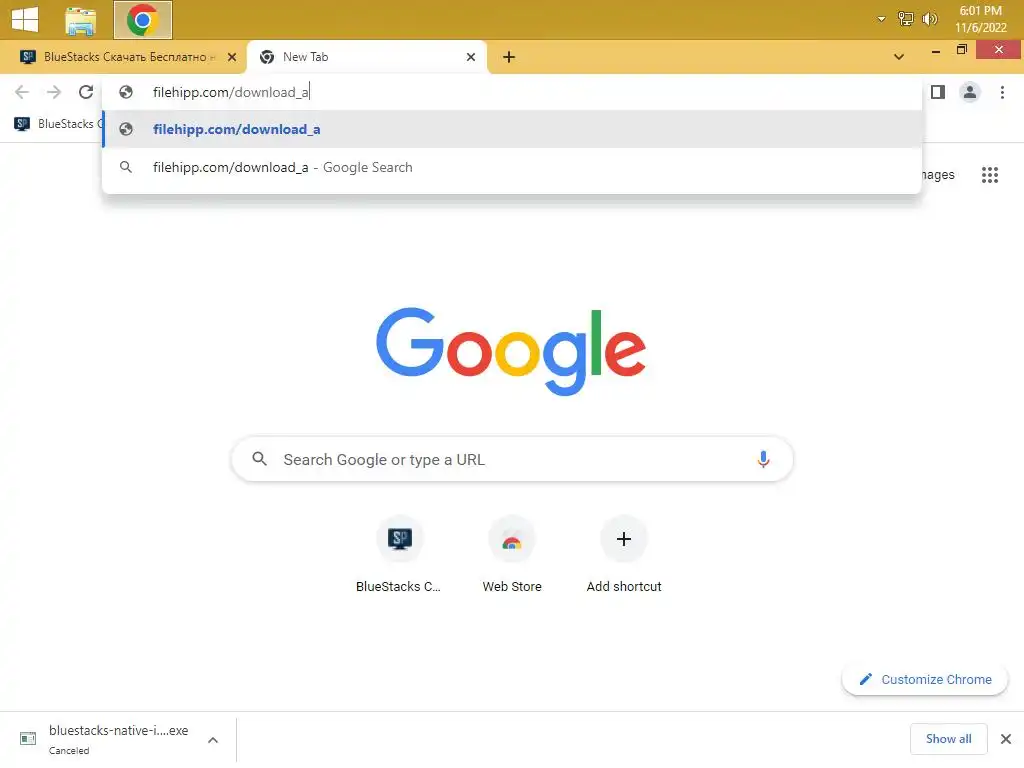
Task: Reload the current page
Action: 86,92
